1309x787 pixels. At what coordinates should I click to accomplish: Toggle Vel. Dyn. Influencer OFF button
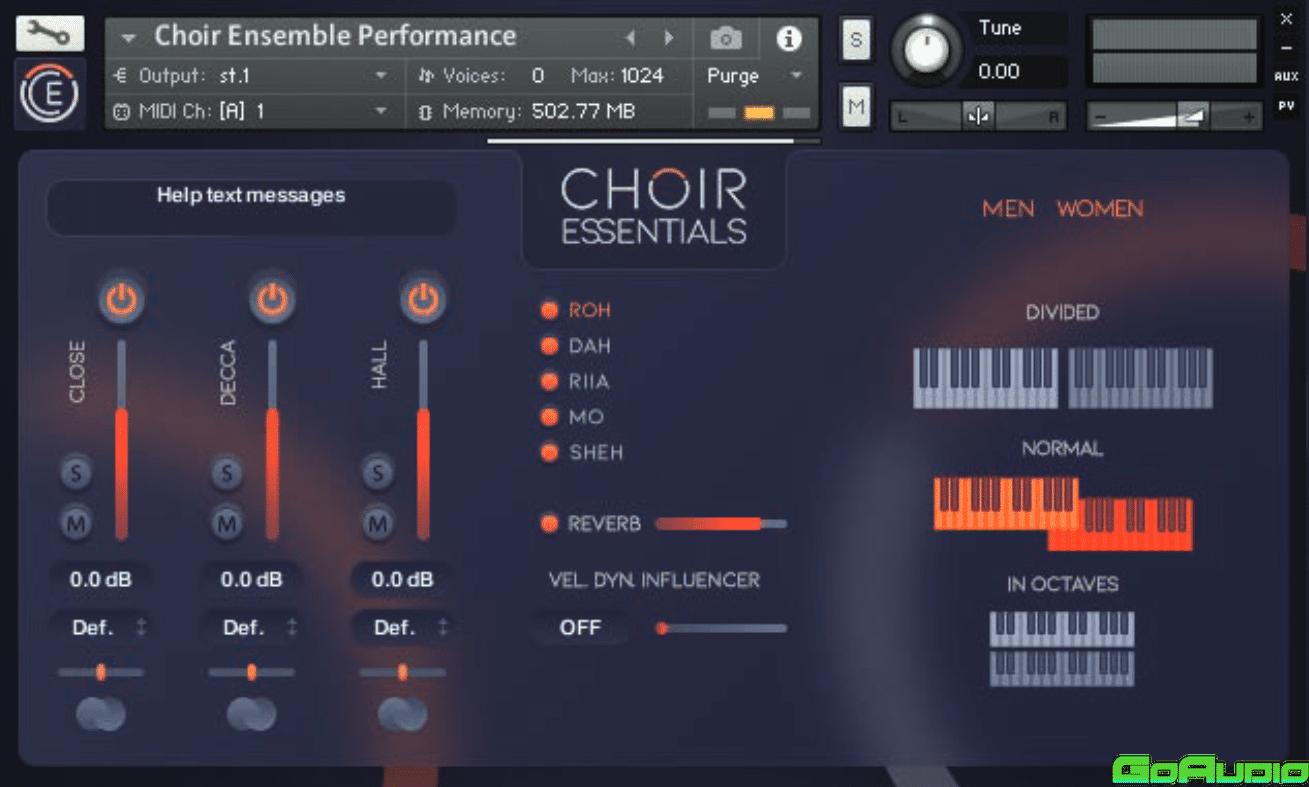point(580,628)
